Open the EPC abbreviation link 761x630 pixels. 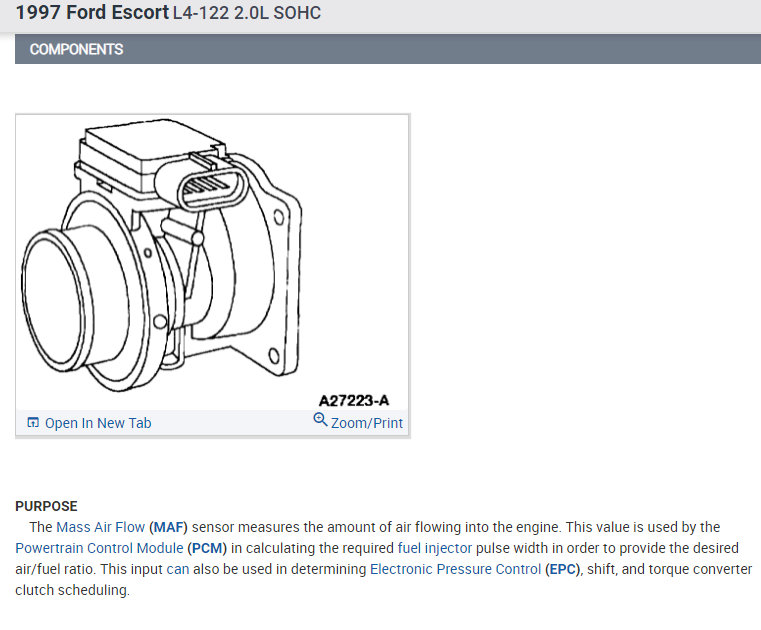pos(562,569)
